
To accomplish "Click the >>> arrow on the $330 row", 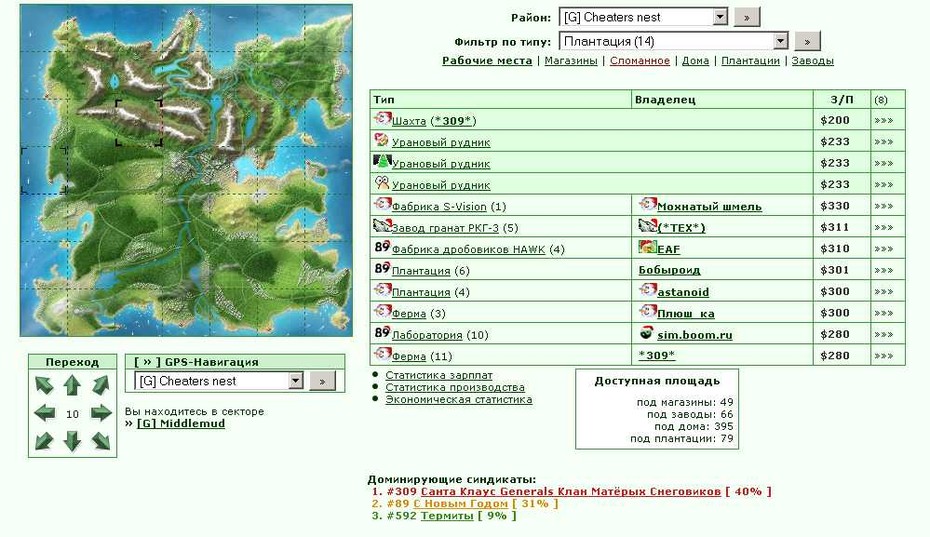I will click(x=883, y=206).
